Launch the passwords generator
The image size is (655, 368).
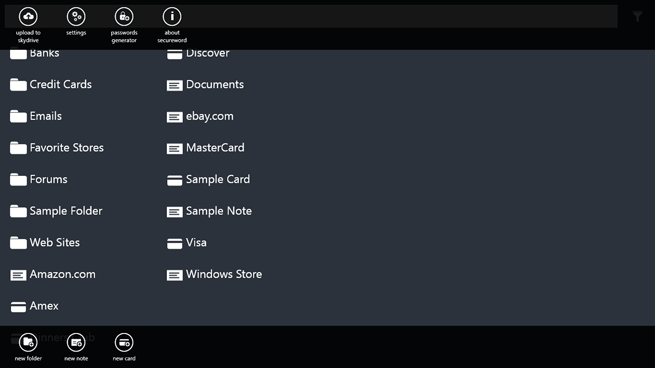(x=124, y=17)
